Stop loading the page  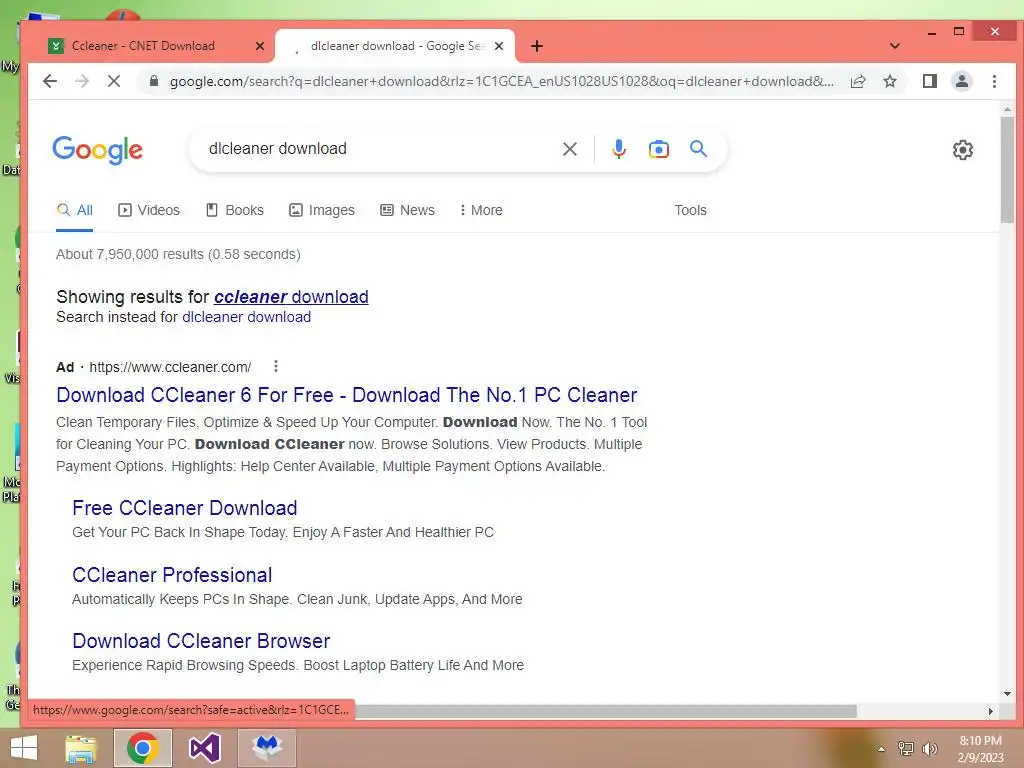coord(114,81)
